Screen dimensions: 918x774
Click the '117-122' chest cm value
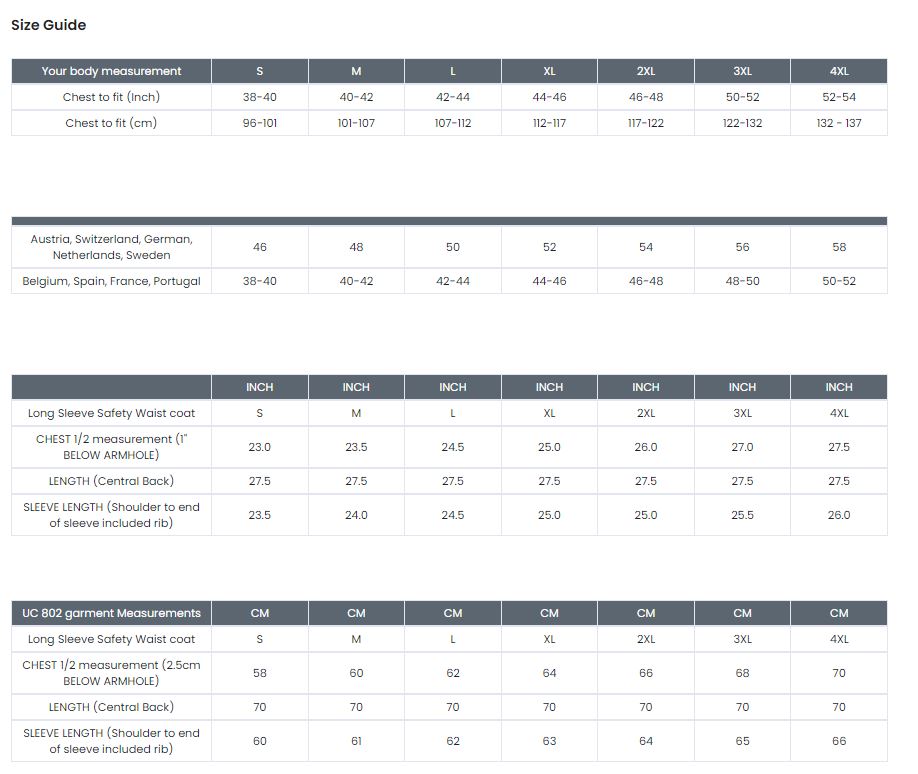646,123
